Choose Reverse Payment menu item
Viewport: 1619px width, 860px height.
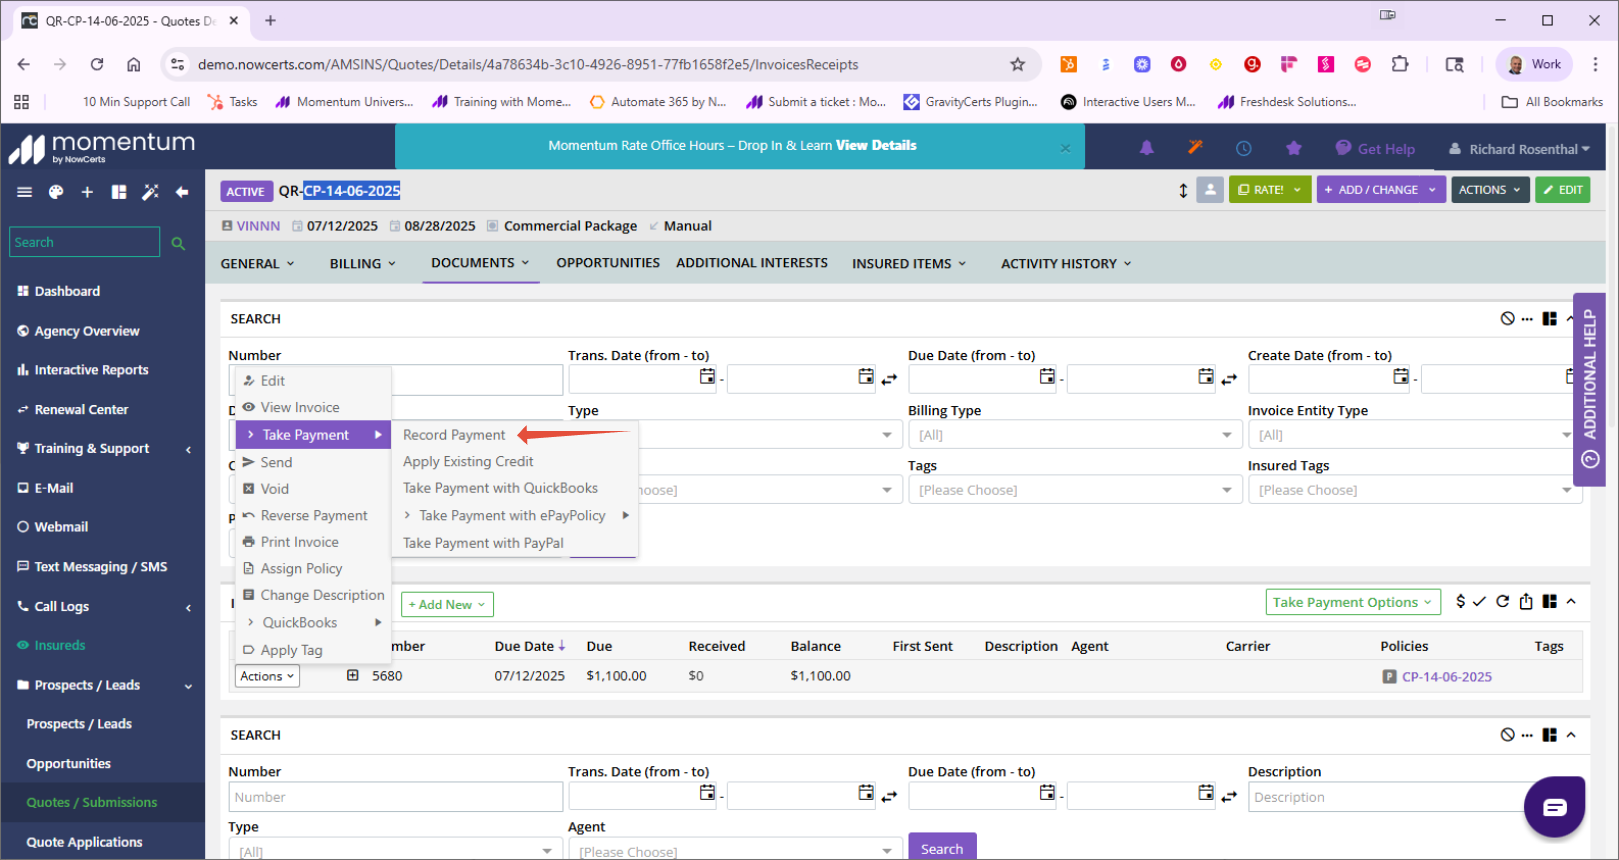click(314, 515)
